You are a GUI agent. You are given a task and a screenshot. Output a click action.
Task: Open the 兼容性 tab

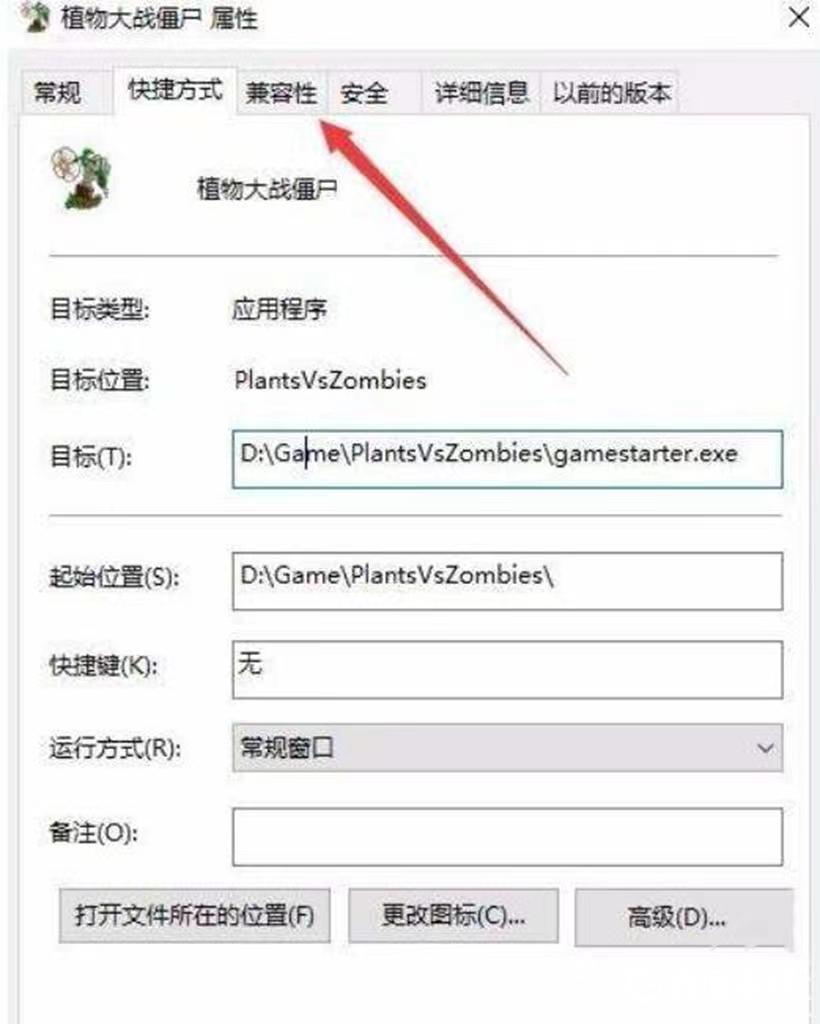pyautogui.click(x=281, y=93)
